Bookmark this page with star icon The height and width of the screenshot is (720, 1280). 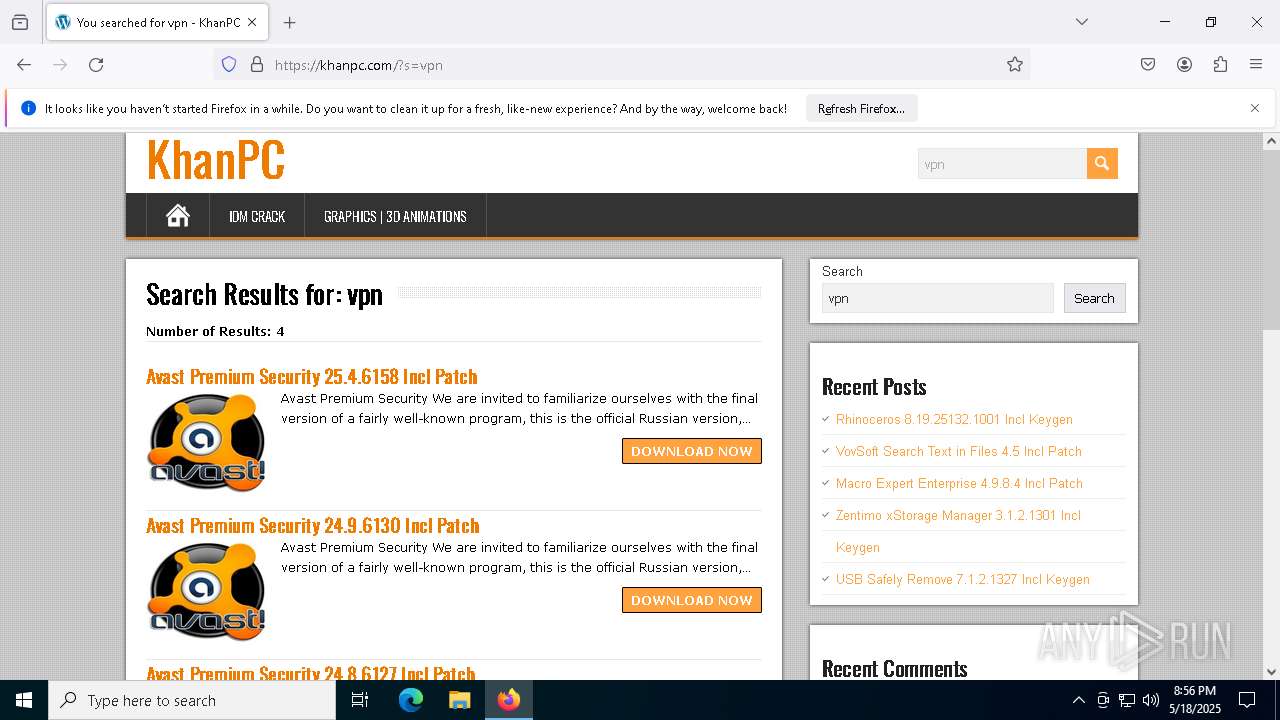tap(1015, 65)
